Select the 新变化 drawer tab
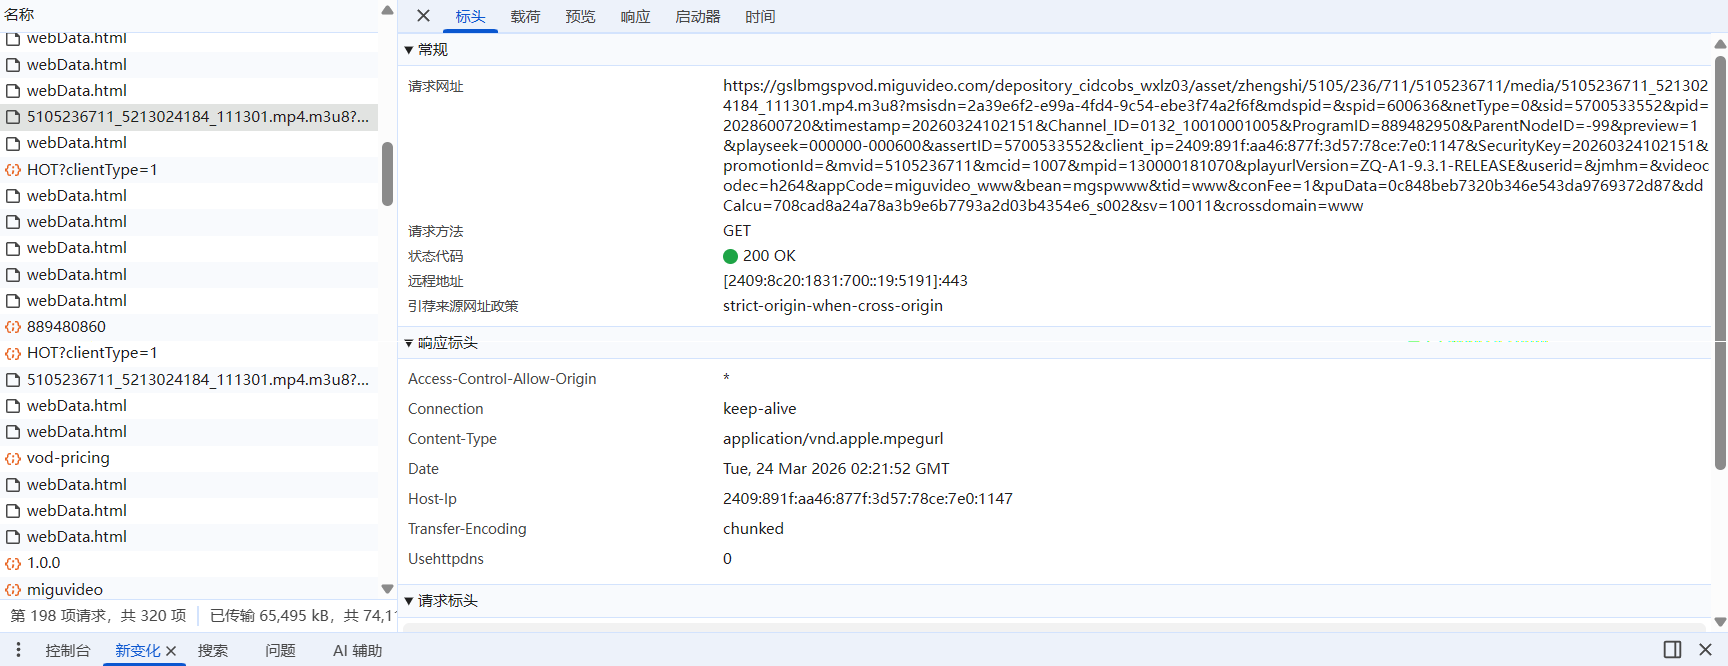Viewport: 1728px width, 666px height. click(x=137, y=650)
